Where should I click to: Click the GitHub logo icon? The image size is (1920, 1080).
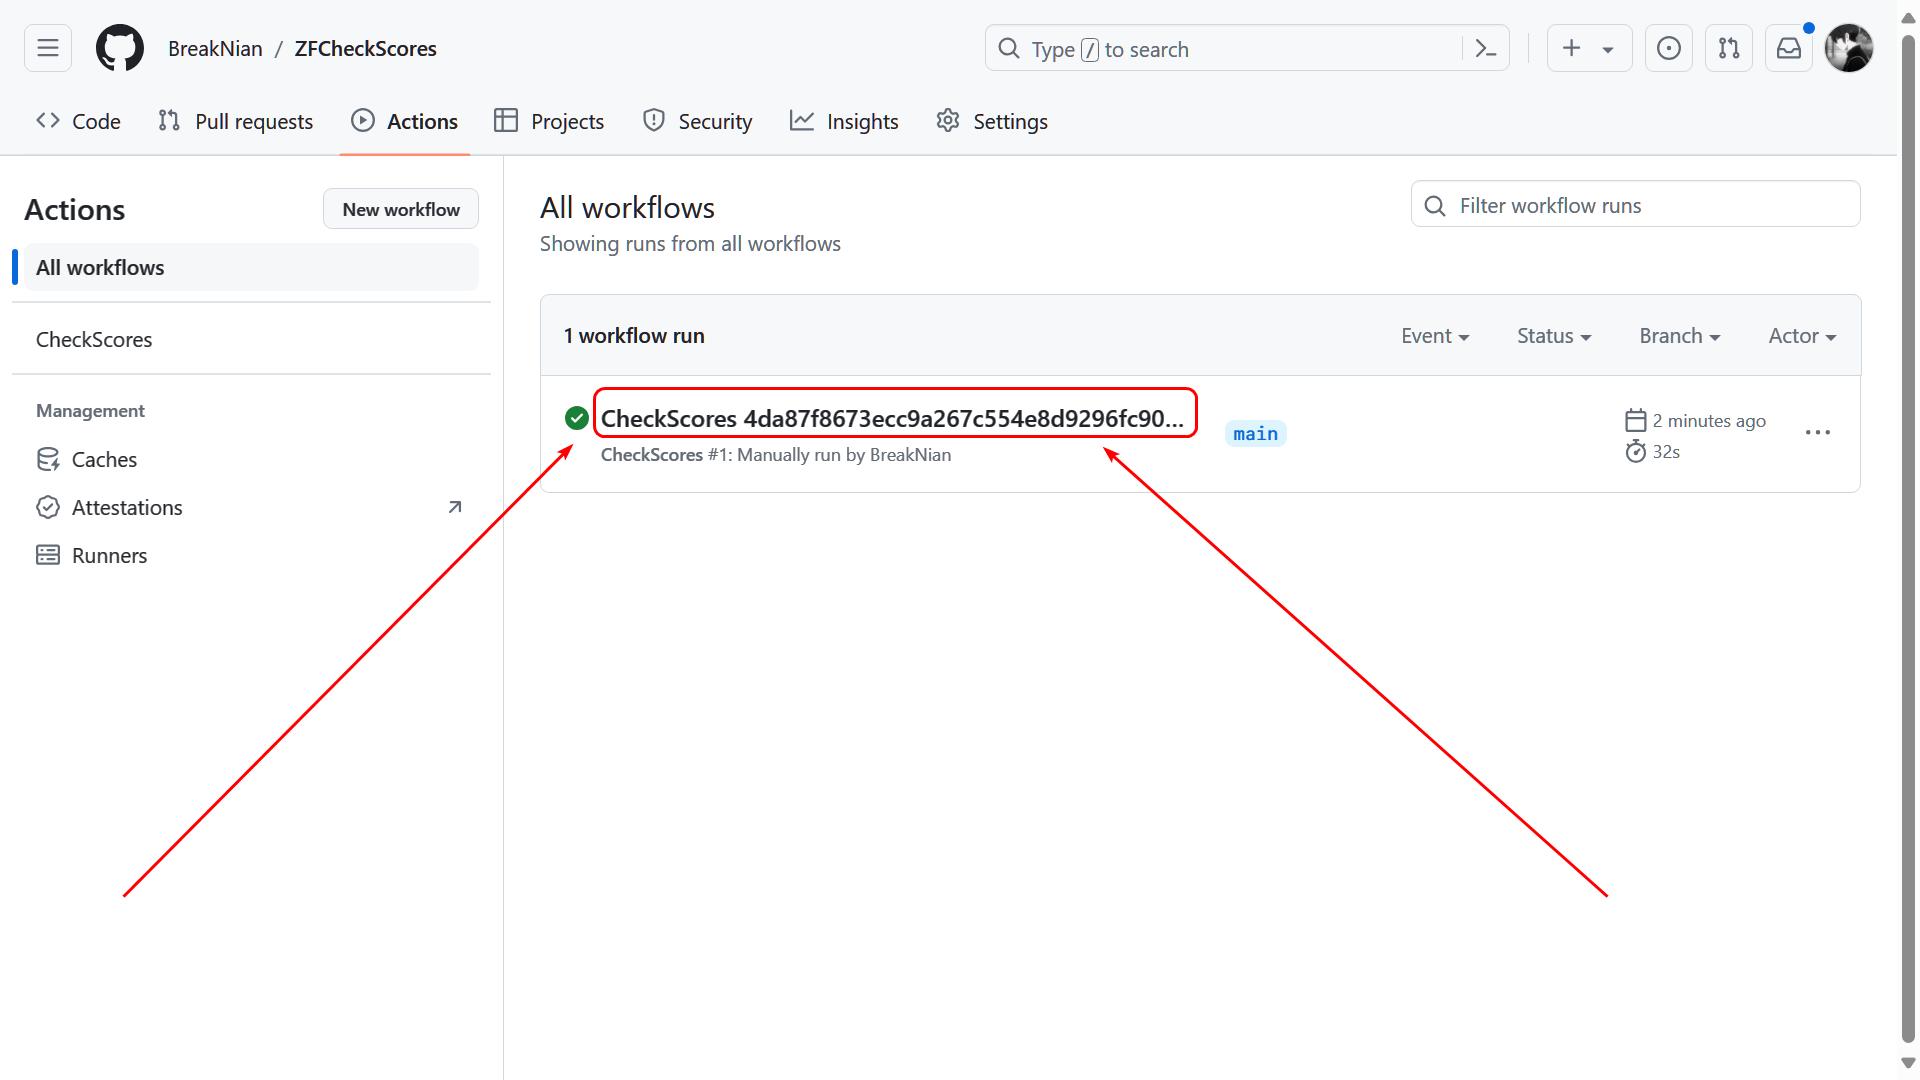[x=120, y=48]
